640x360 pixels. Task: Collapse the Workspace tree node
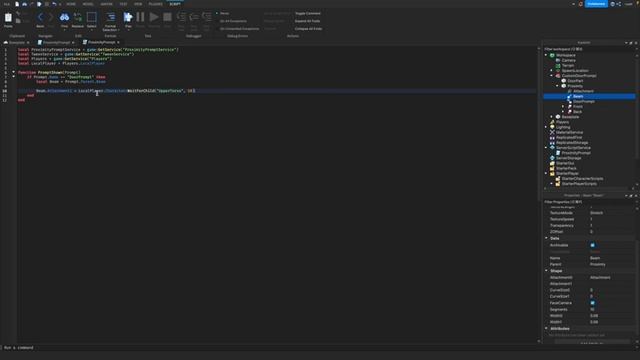click(x=546, y=55)
